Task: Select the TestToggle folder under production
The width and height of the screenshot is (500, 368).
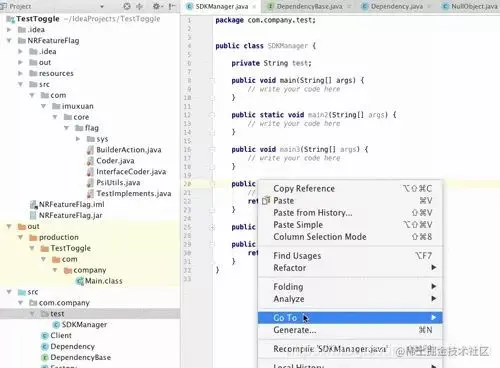Action: 66,248
